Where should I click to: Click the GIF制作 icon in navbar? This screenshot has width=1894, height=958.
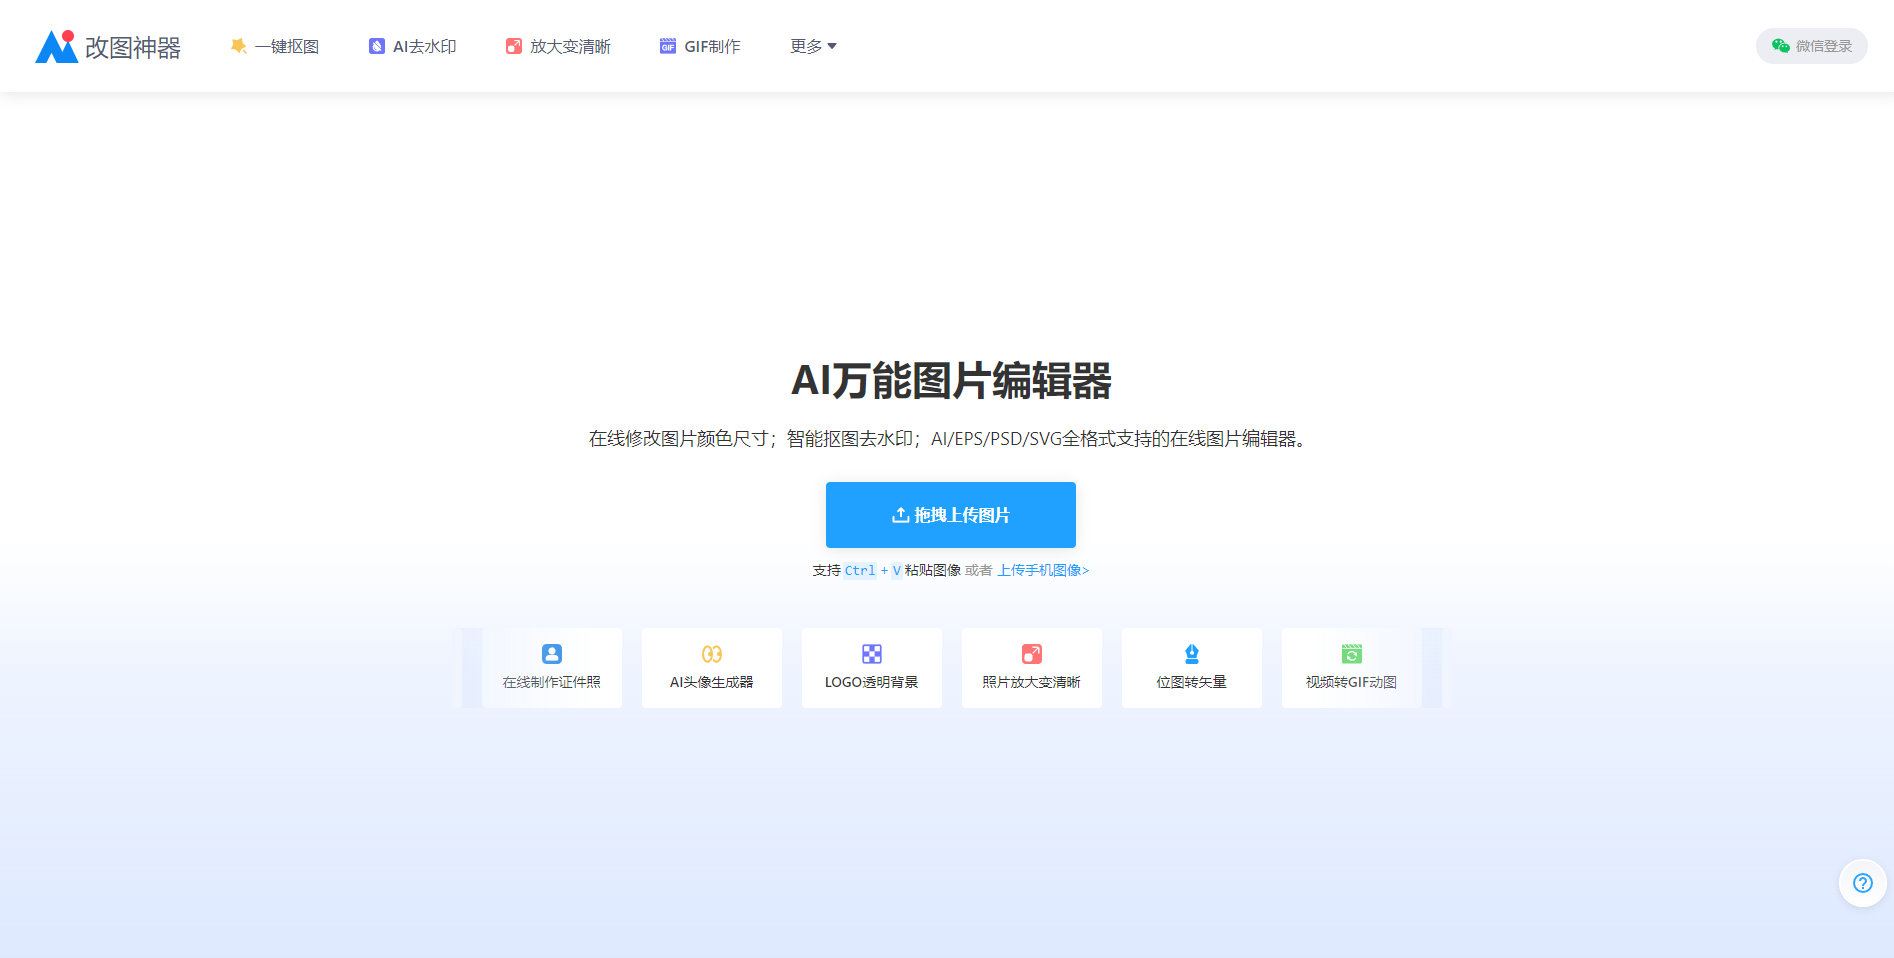(x=668, y=46)
